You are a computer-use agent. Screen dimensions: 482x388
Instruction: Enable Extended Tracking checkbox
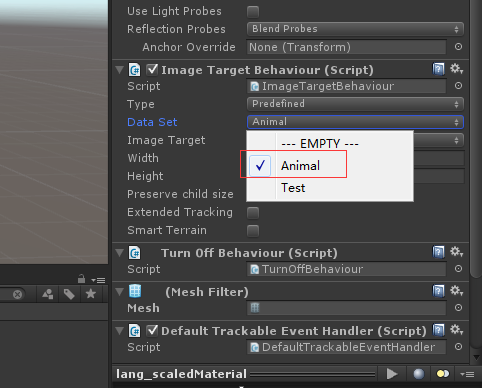[x=253, y=213]
